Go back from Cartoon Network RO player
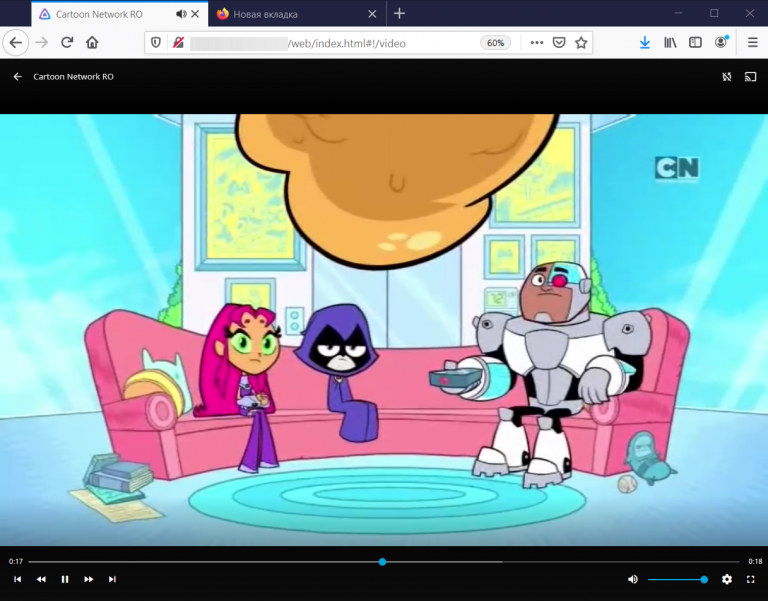The image size is (768, 601). point(17,76)
